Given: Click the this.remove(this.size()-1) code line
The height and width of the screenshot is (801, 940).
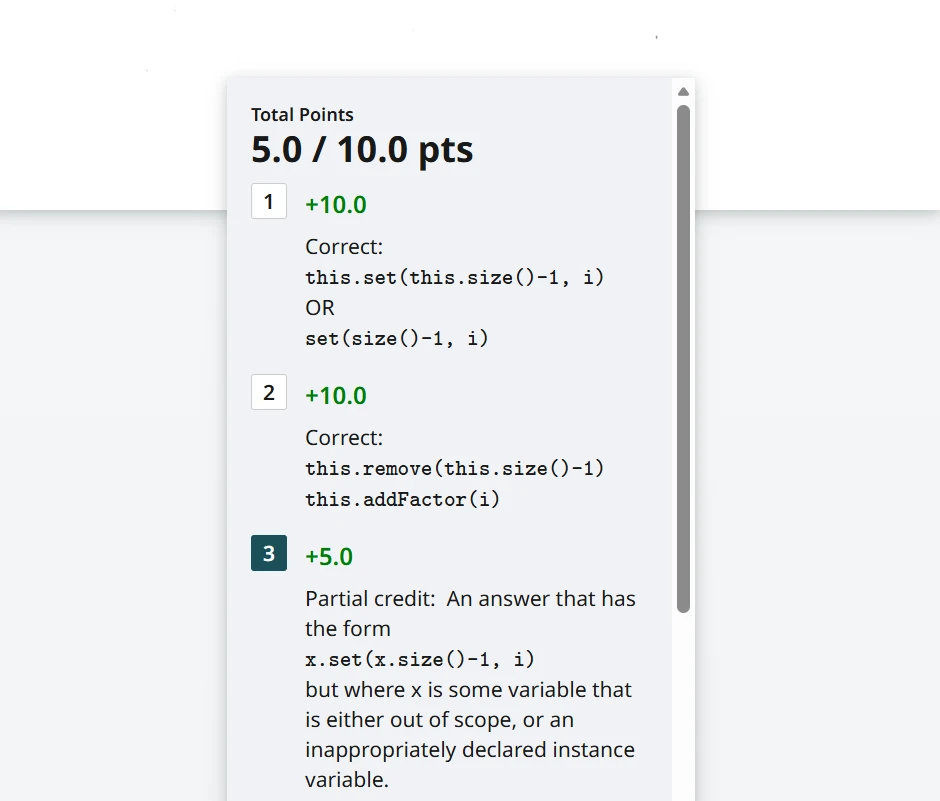Looking at the screenshot, I should point(454,468).
